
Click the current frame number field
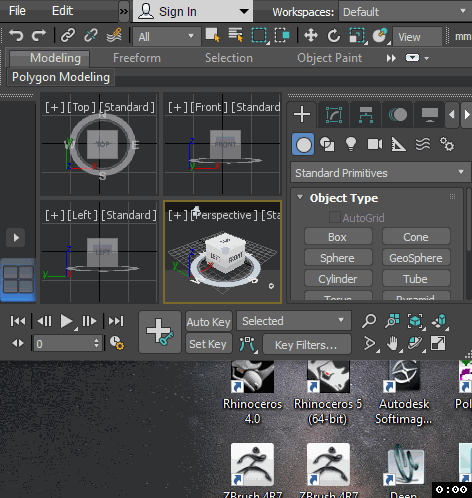coord(63,343)
